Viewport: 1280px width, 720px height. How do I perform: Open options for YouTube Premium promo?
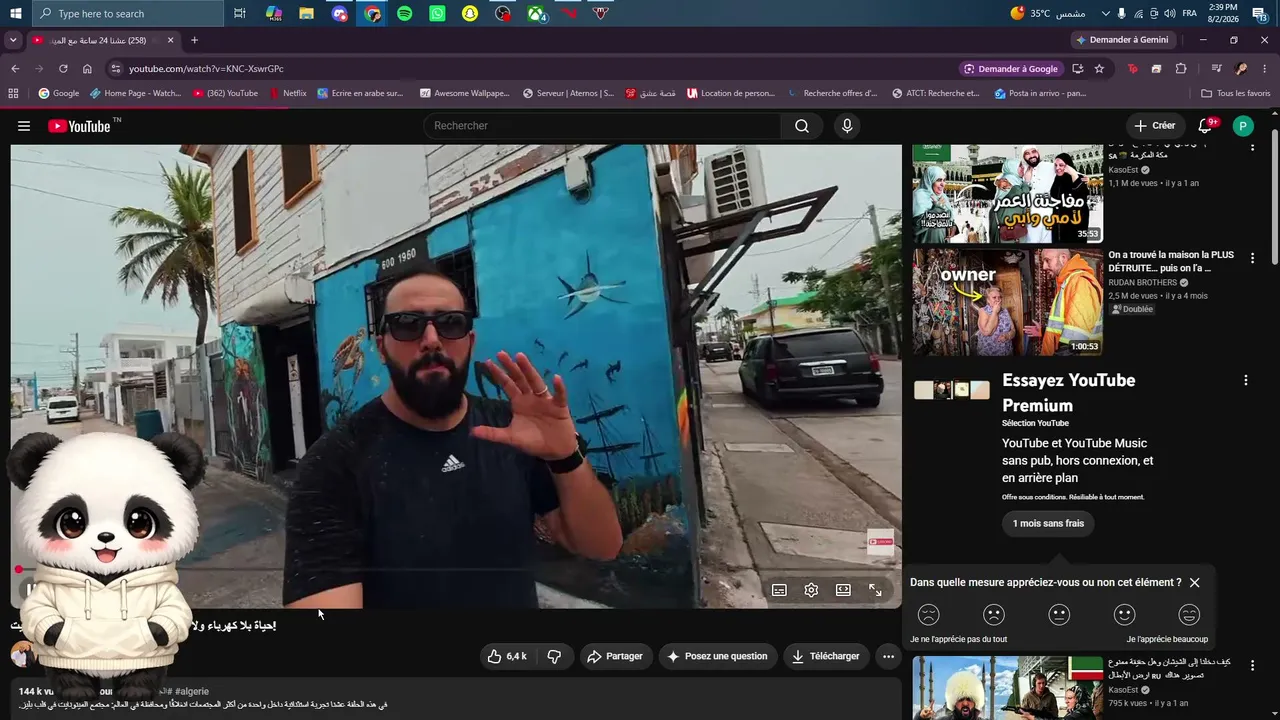[1246, 380]
